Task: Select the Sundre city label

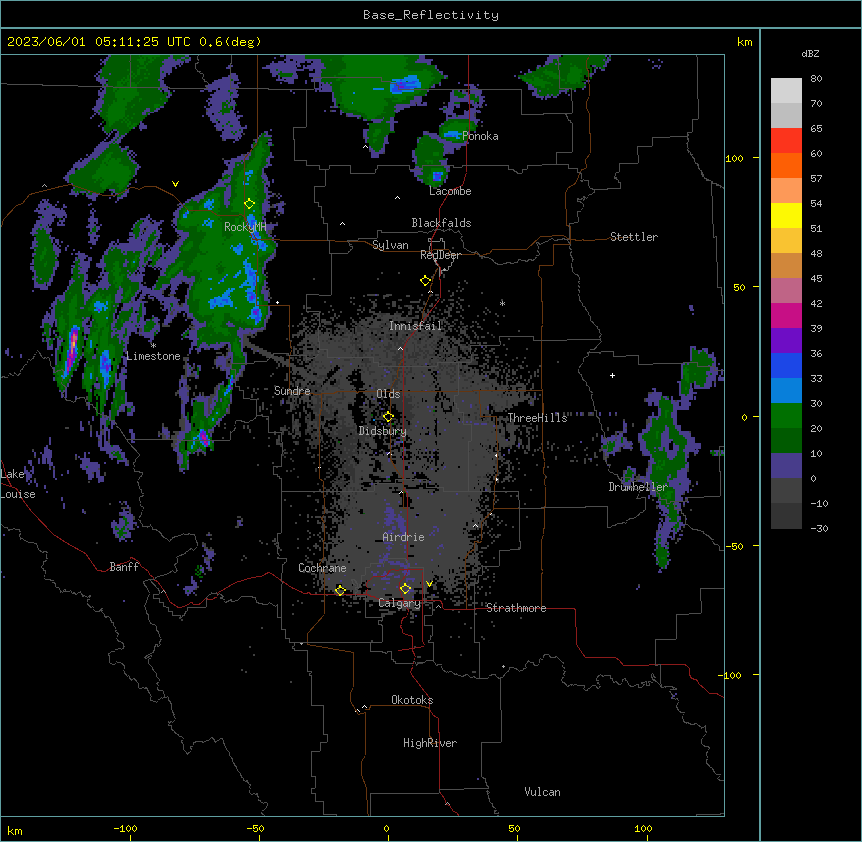Action: pos(292,391)
